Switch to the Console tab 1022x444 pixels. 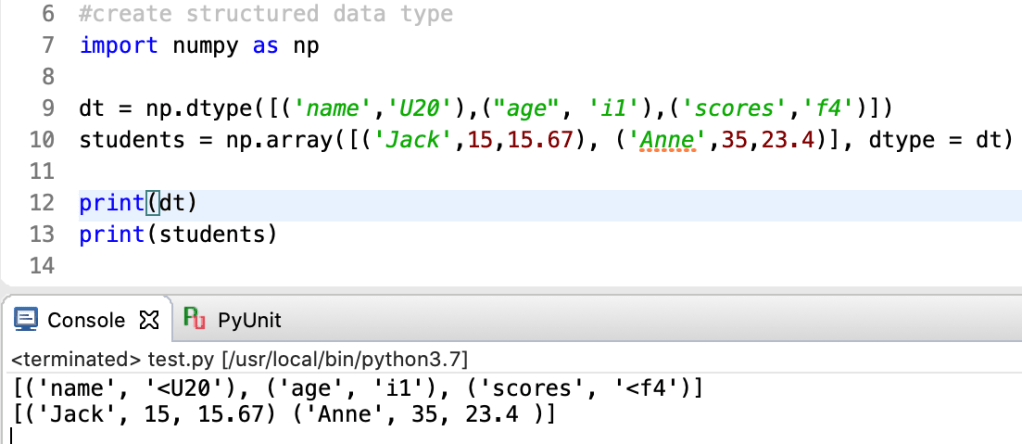pyautogui.click(x=86, y=320)
